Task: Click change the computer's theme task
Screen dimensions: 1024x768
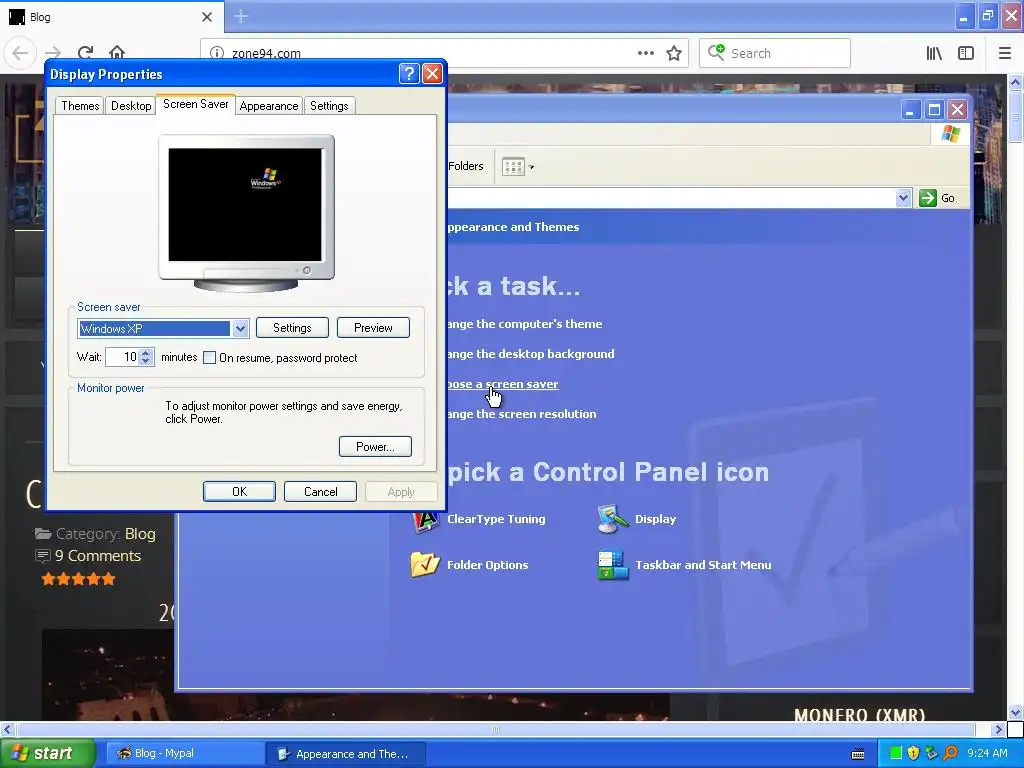Action: pos(525,324)
